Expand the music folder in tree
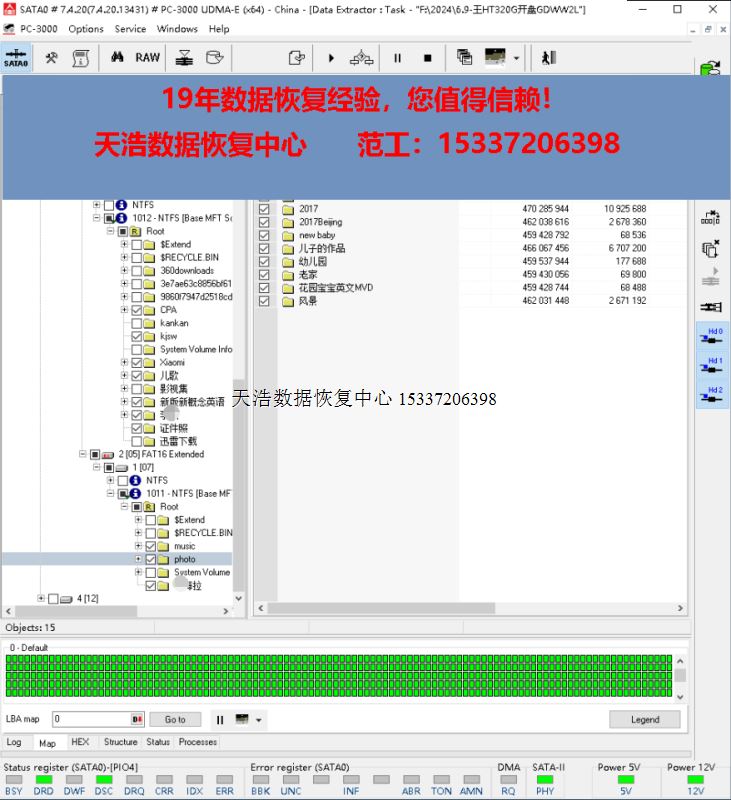 click(x=138, y=546)
